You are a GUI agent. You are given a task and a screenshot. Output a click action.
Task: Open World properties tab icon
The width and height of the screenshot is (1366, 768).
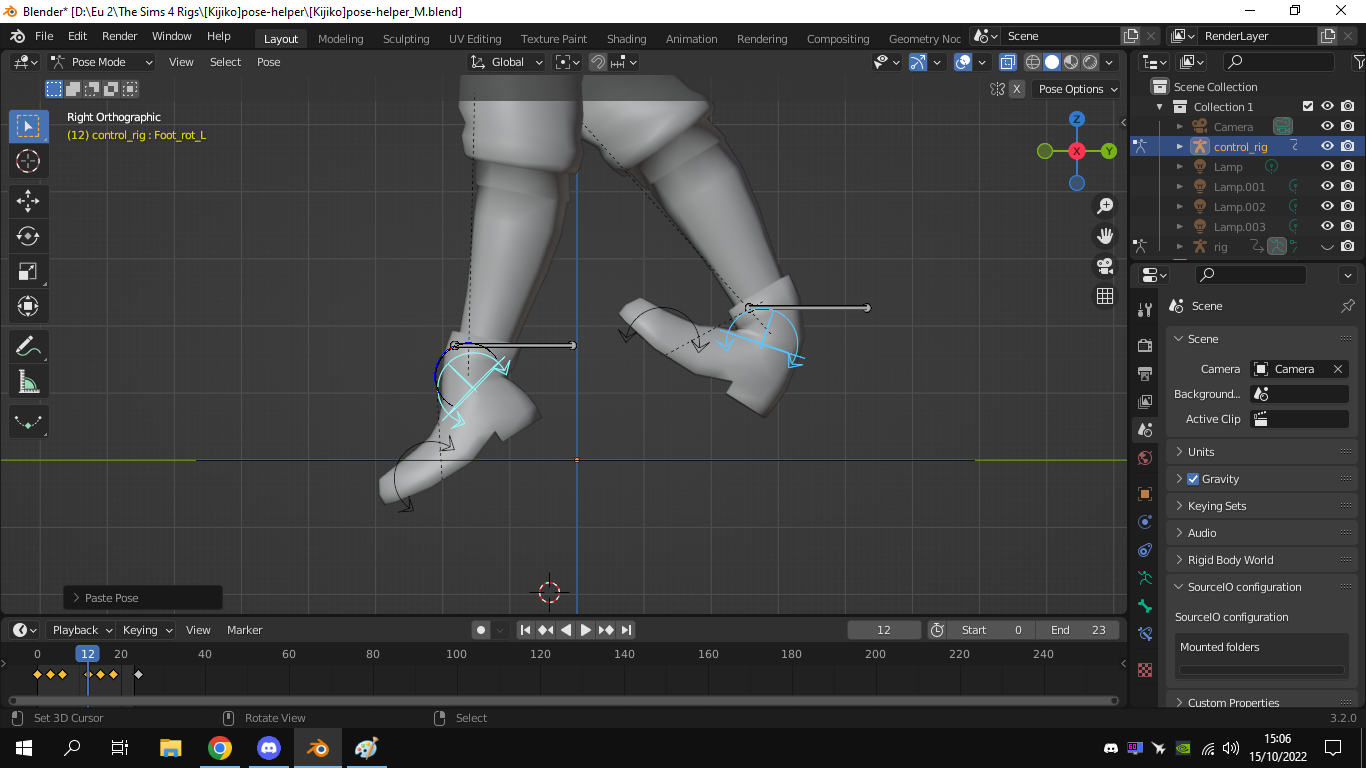coord(1145,458)
